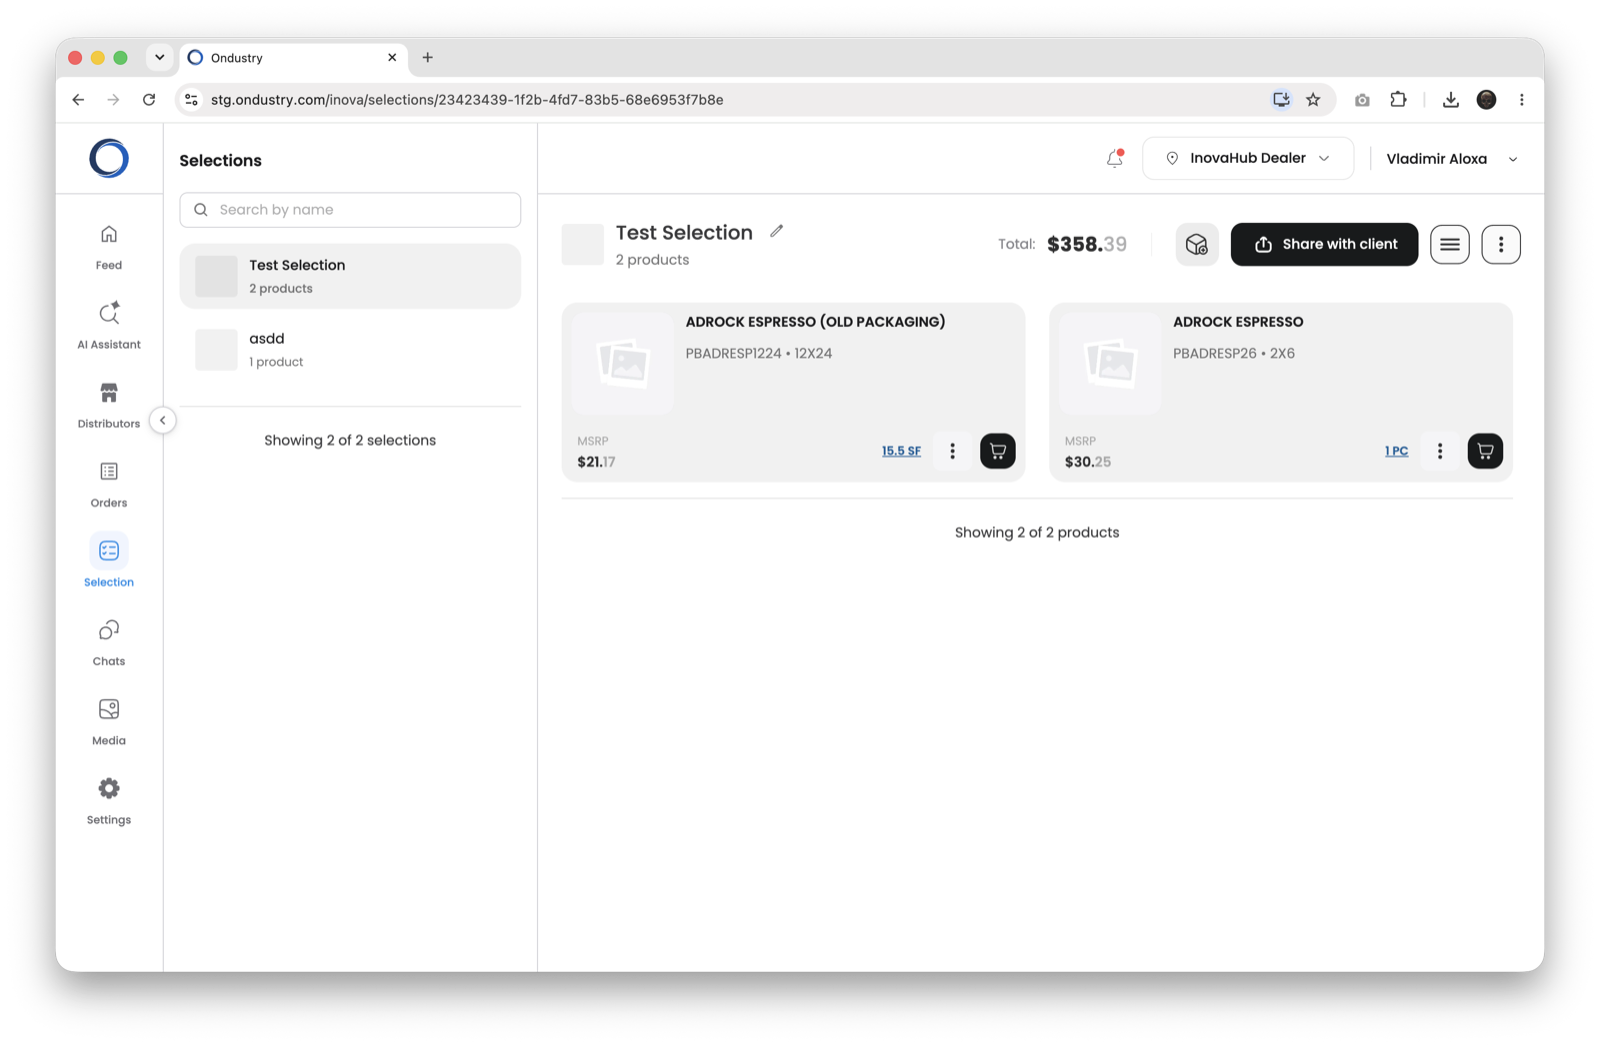This screenshot has height=1045, width=1600.
Task: Open a new browser tab
Action: click(428, 58)
